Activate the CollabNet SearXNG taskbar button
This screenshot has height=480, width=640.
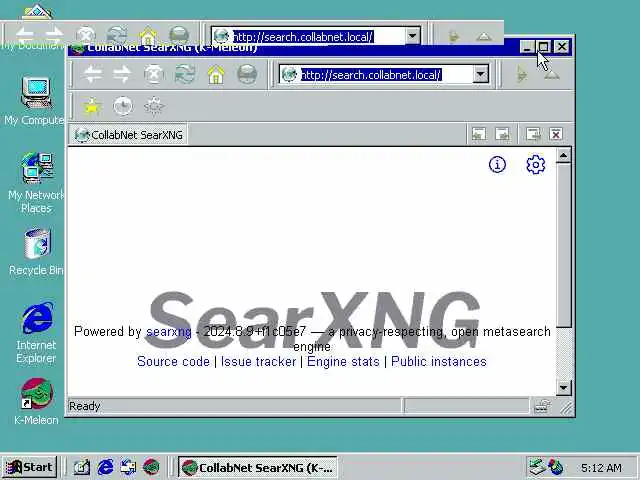pos(258,467)
